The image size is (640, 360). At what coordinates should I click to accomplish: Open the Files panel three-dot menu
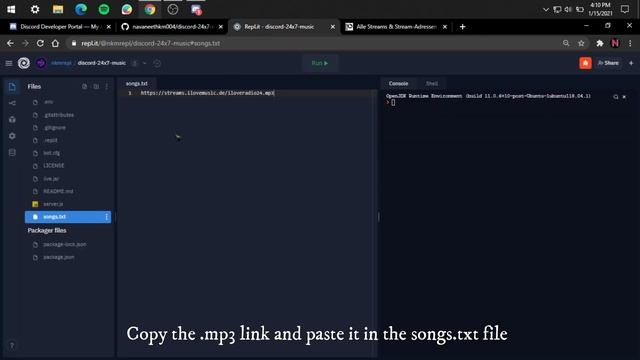click(x=107, y=87)
